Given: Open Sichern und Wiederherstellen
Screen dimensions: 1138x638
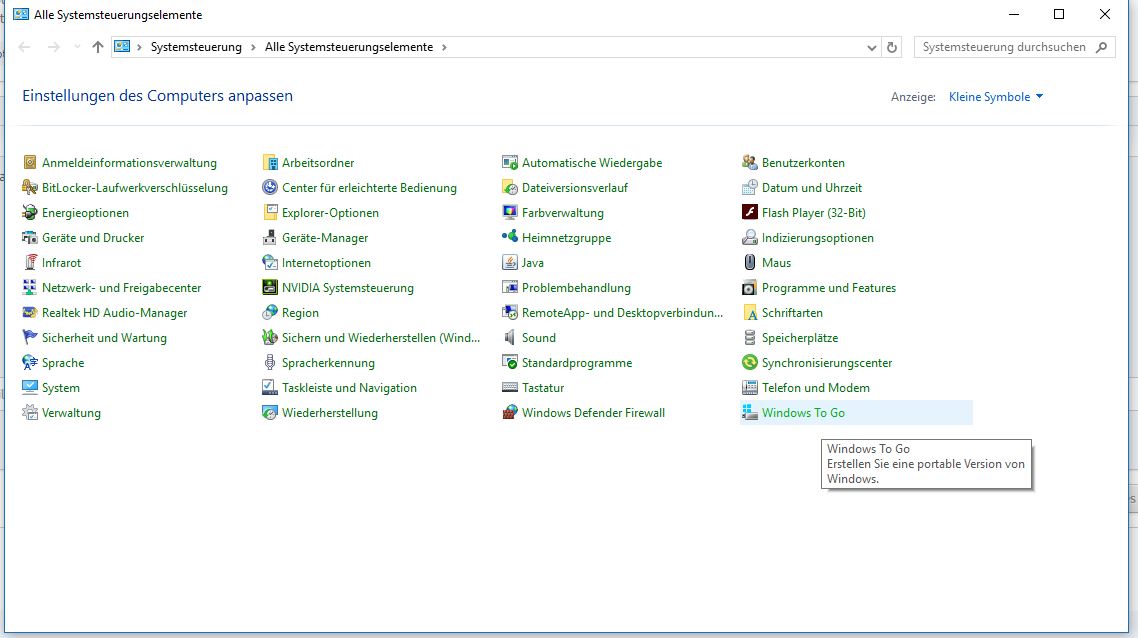Looking at the screenshot, I should point(381,338).
